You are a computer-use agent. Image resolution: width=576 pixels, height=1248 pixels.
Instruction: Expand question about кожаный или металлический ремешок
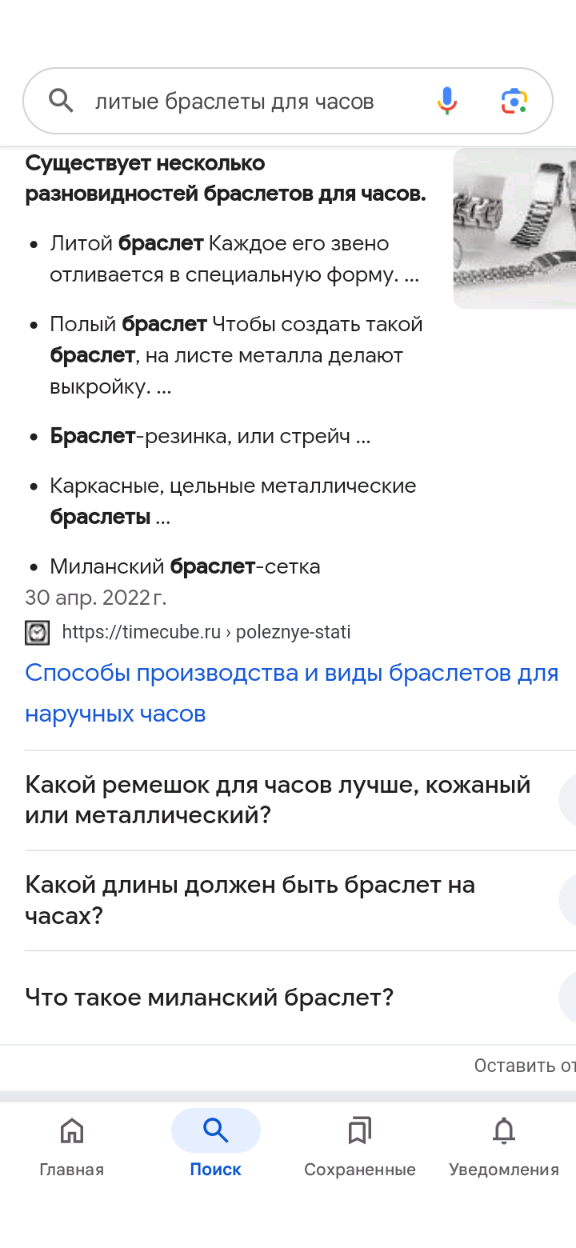[288, 800]
